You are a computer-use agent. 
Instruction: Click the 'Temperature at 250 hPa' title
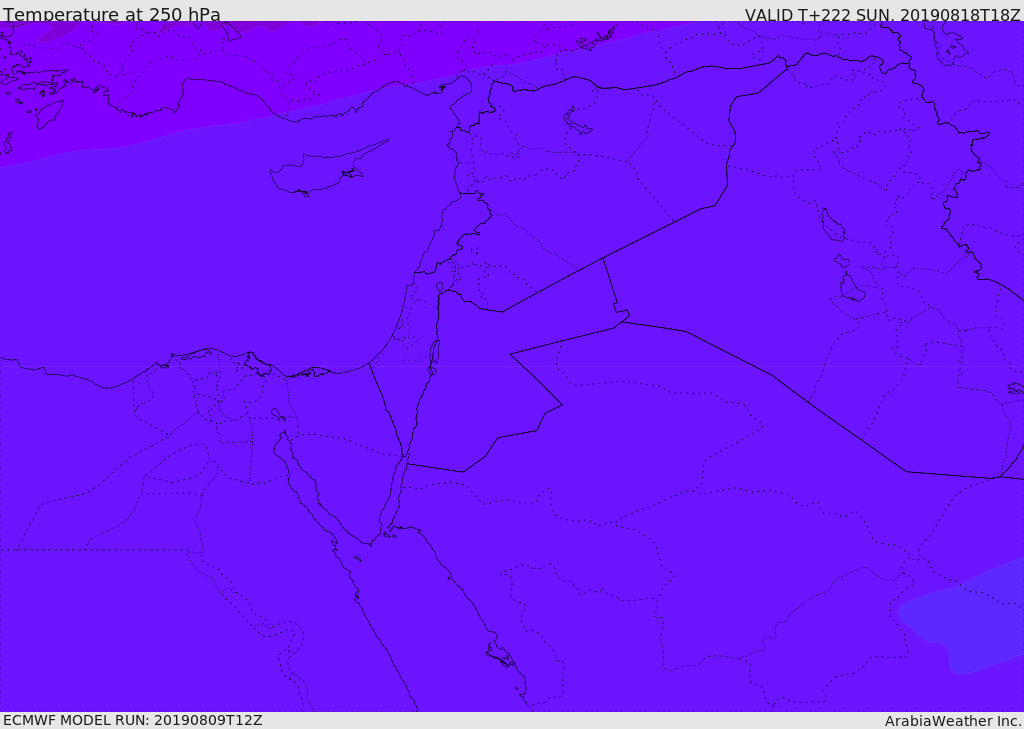[x=112, y=14]
